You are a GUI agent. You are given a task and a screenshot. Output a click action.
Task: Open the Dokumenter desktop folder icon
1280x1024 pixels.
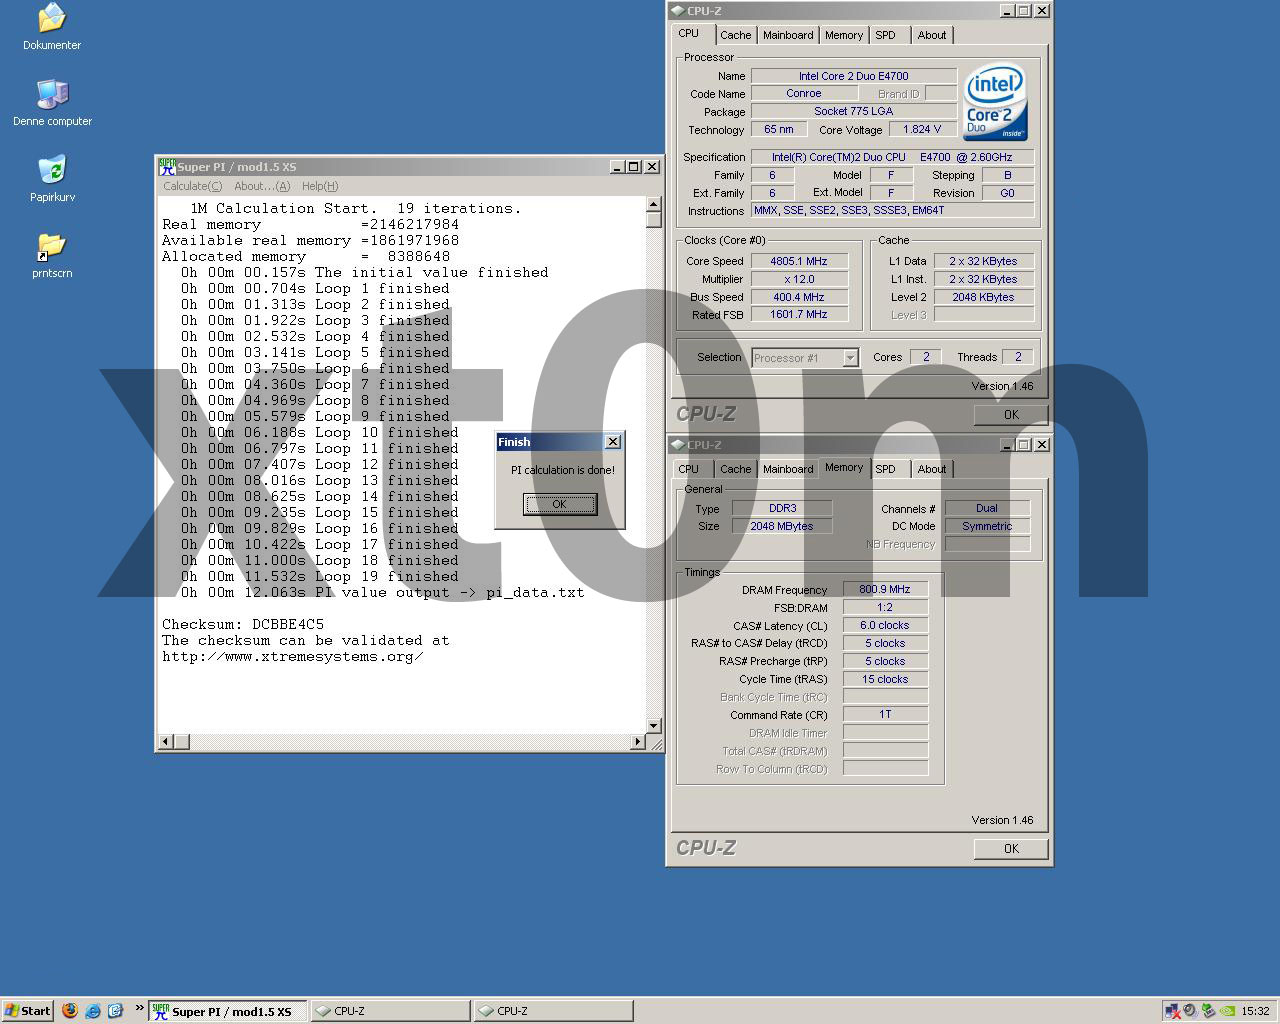point(52,18)
